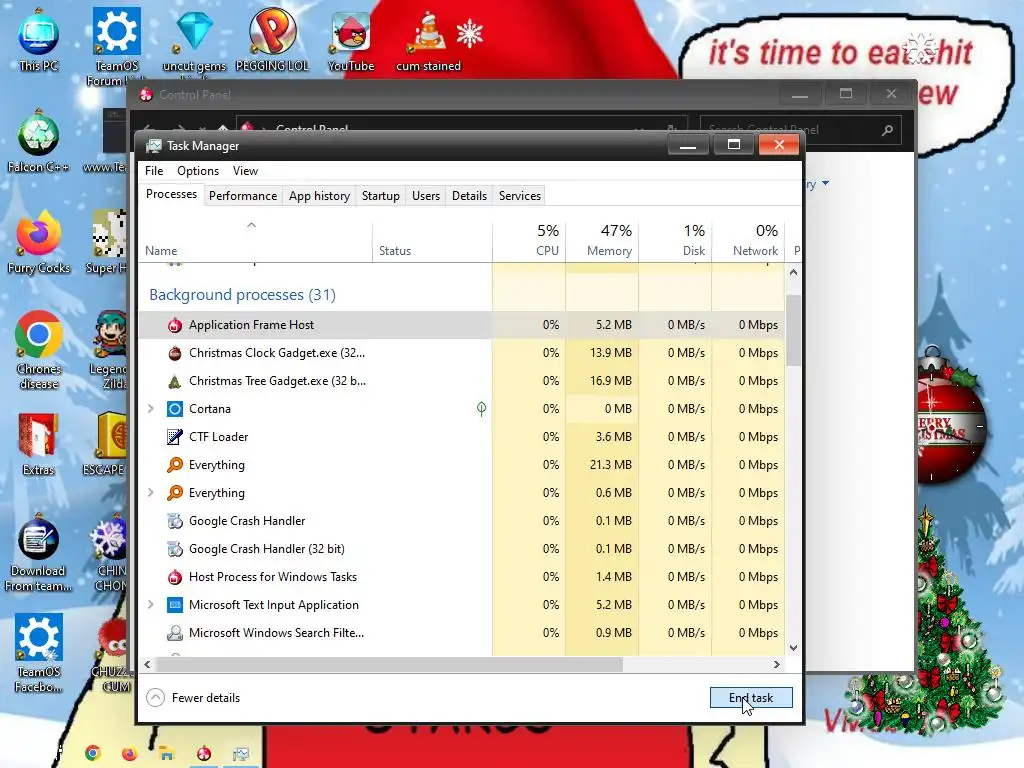Click the End task button
Image resolution: width=1024 pixels, height=768 pixels.
click(751, 698)
